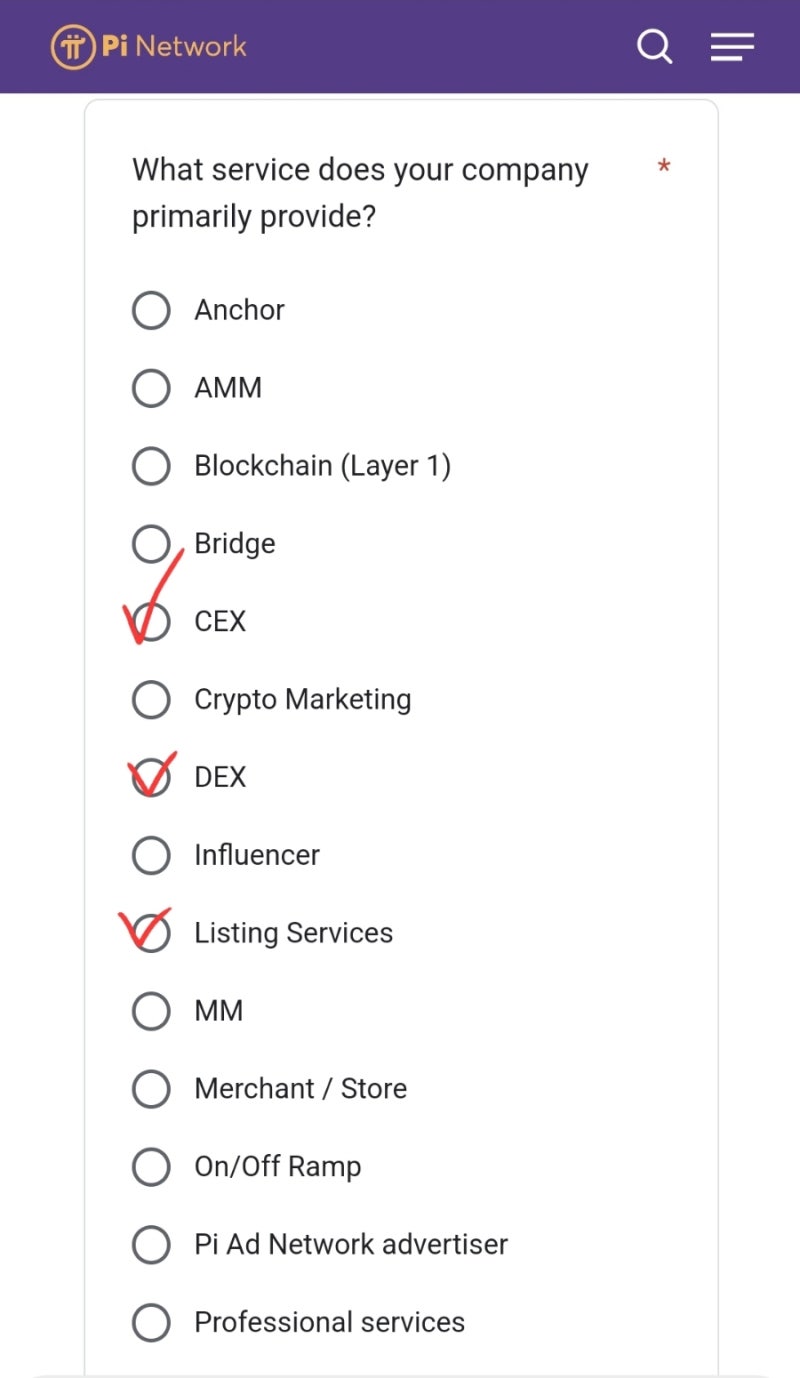This screenshot has height=1378, width=800.
Task: Click the Pi Network logo icon
Action: (x=73, y=46)
